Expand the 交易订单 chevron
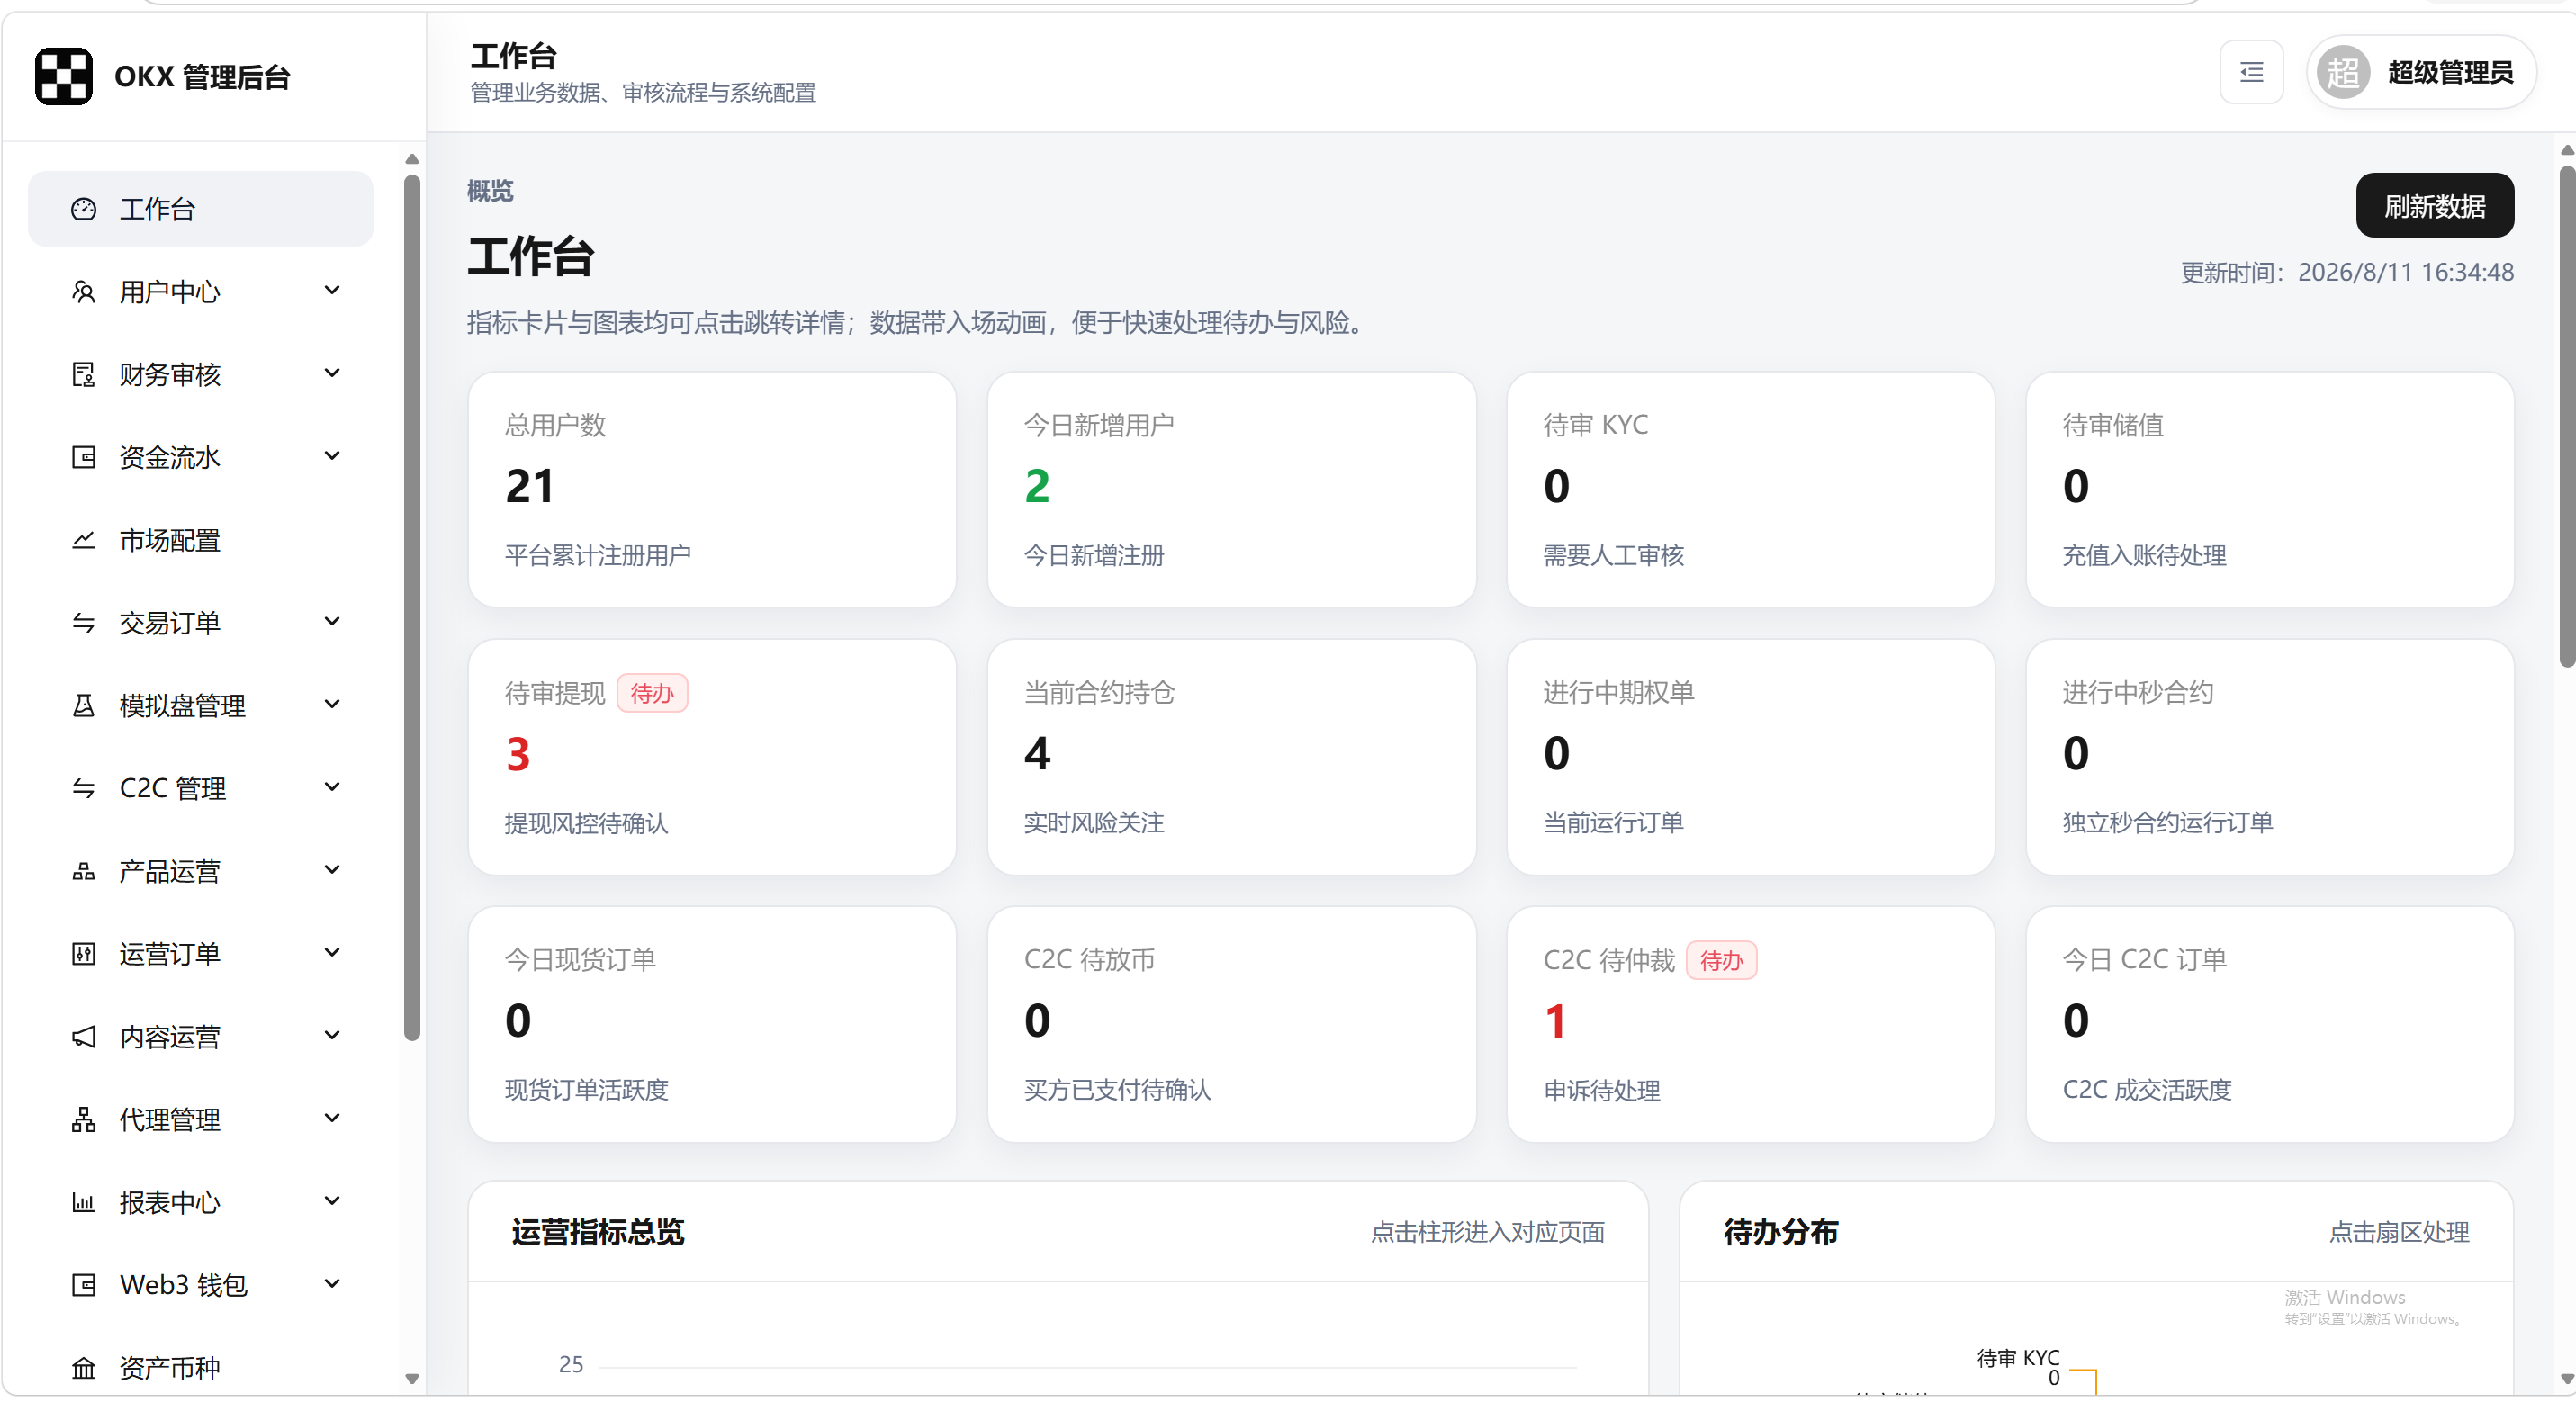Screen dimensions: 2576x1402 tap(332, 622)
